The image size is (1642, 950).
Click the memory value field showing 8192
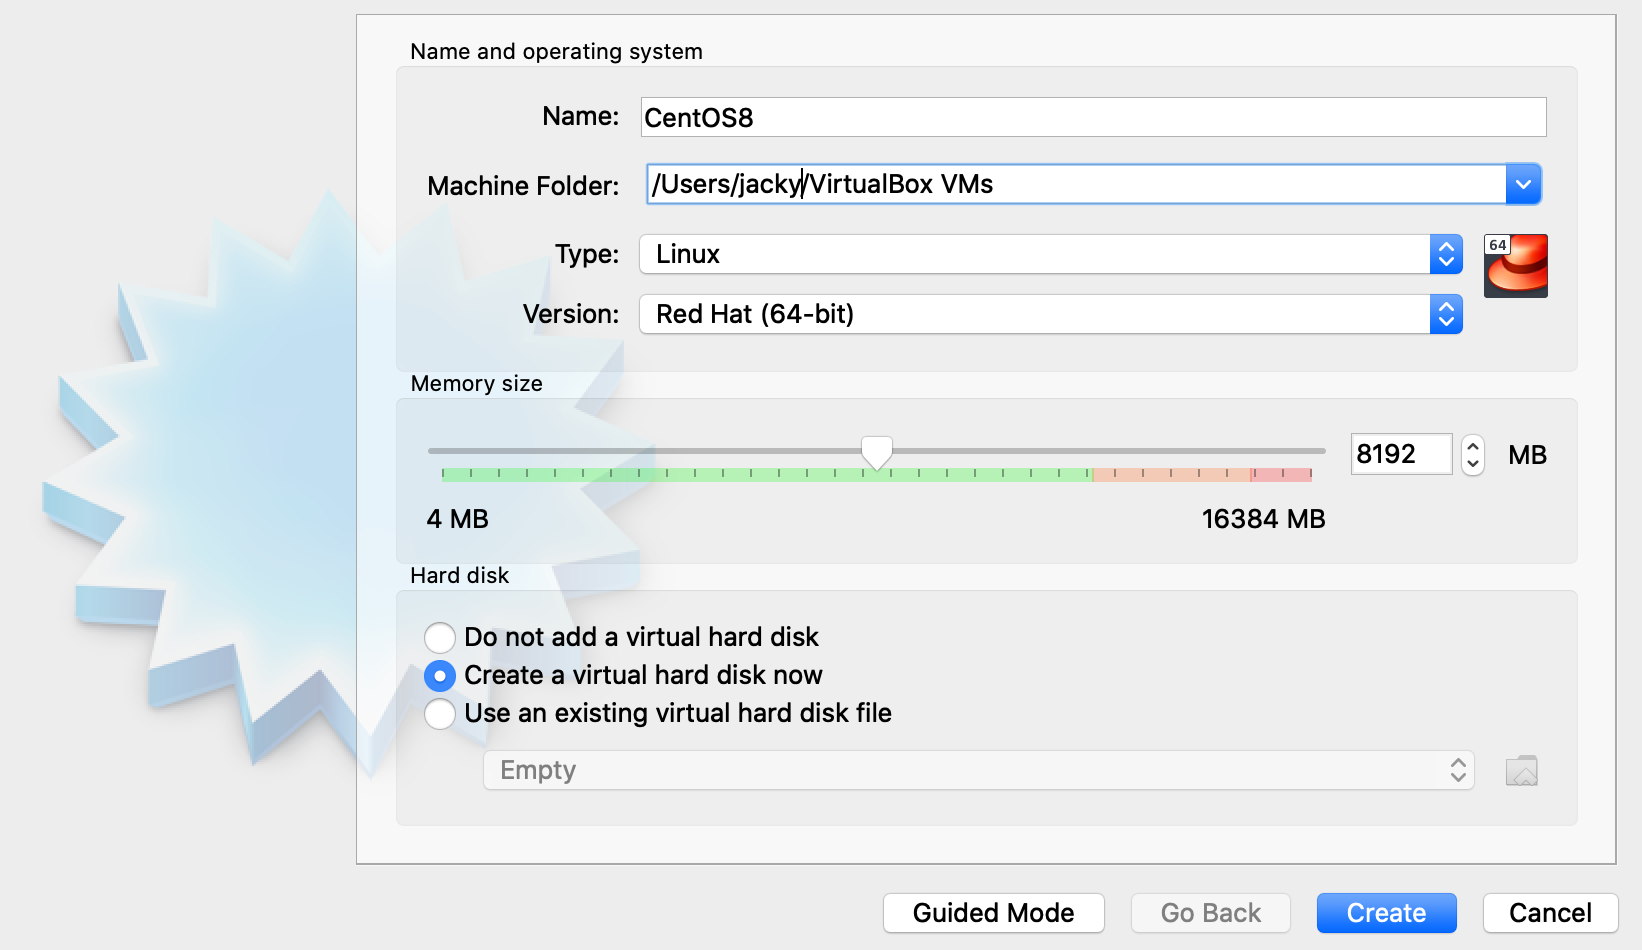pos(1401,454)
